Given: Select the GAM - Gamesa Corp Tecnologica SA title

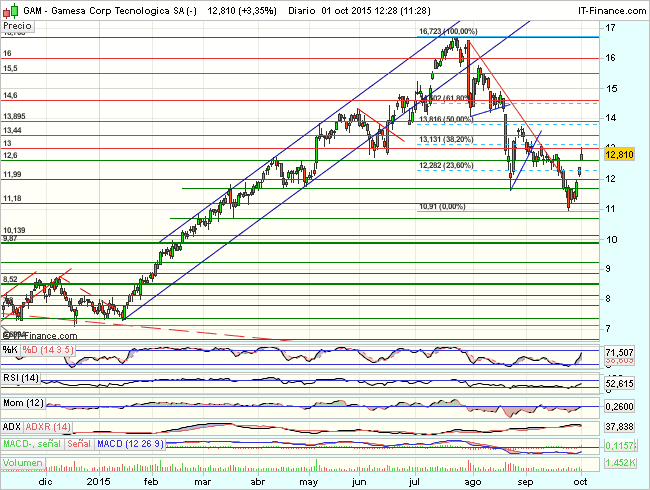Looking at the screenshot, I should (110, 11).
